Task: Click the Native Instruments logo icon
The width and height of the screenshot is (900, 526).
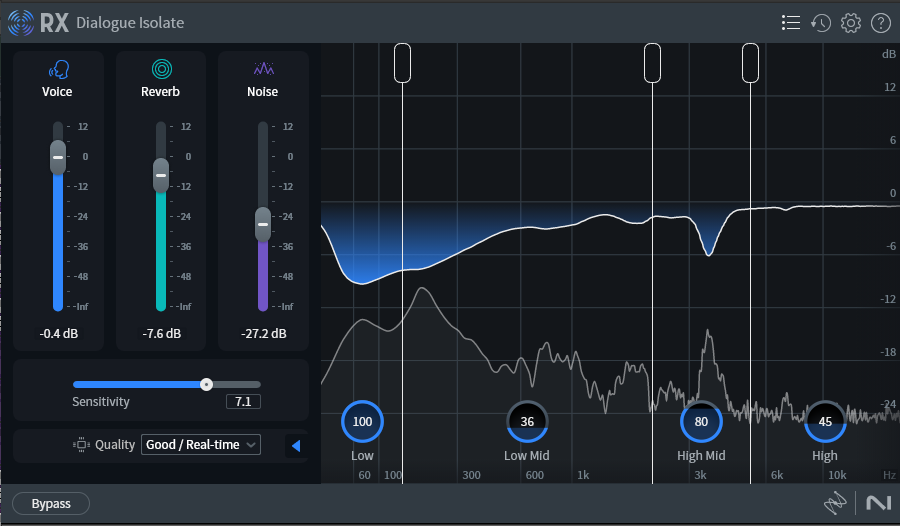Action: point(879,504)
